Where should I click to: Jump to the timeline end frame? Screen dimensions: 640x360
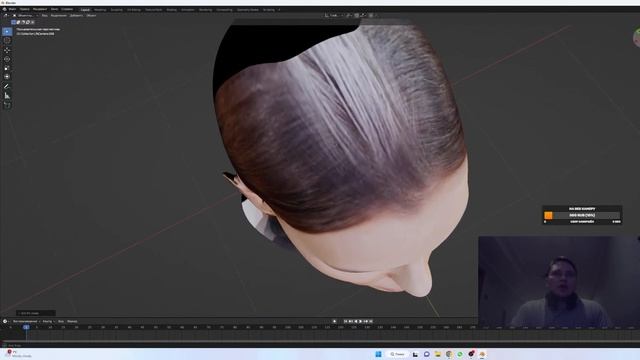371,321
